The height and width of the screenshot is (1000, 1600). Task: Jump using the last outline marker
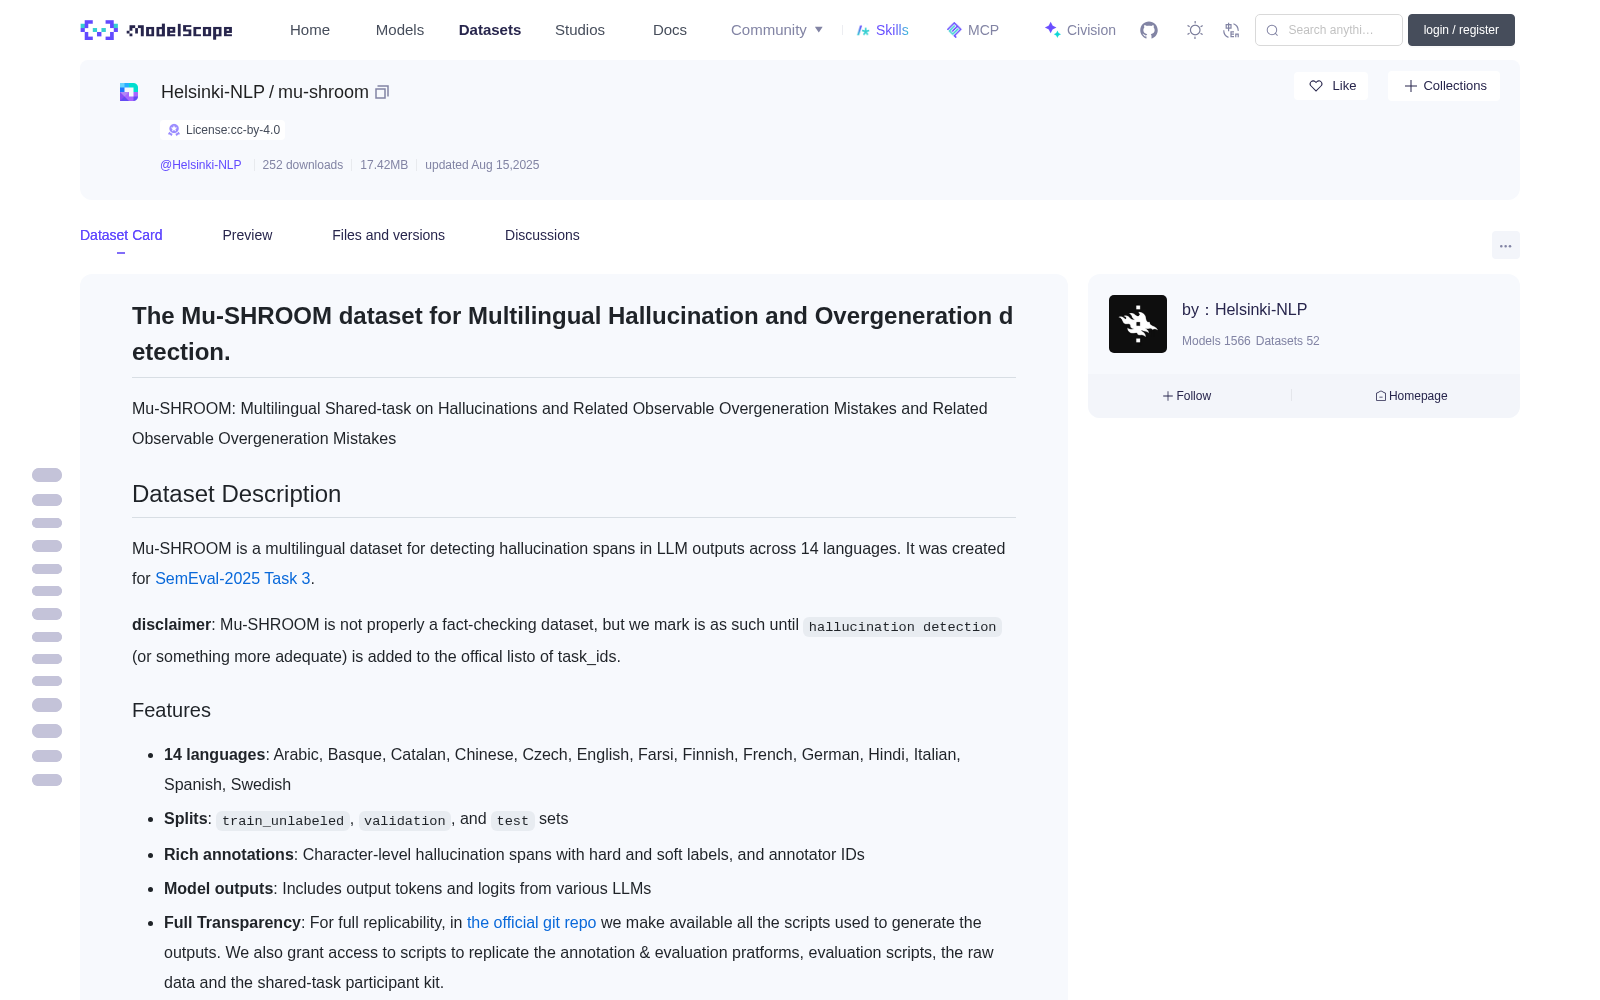(x=47, y=780)
